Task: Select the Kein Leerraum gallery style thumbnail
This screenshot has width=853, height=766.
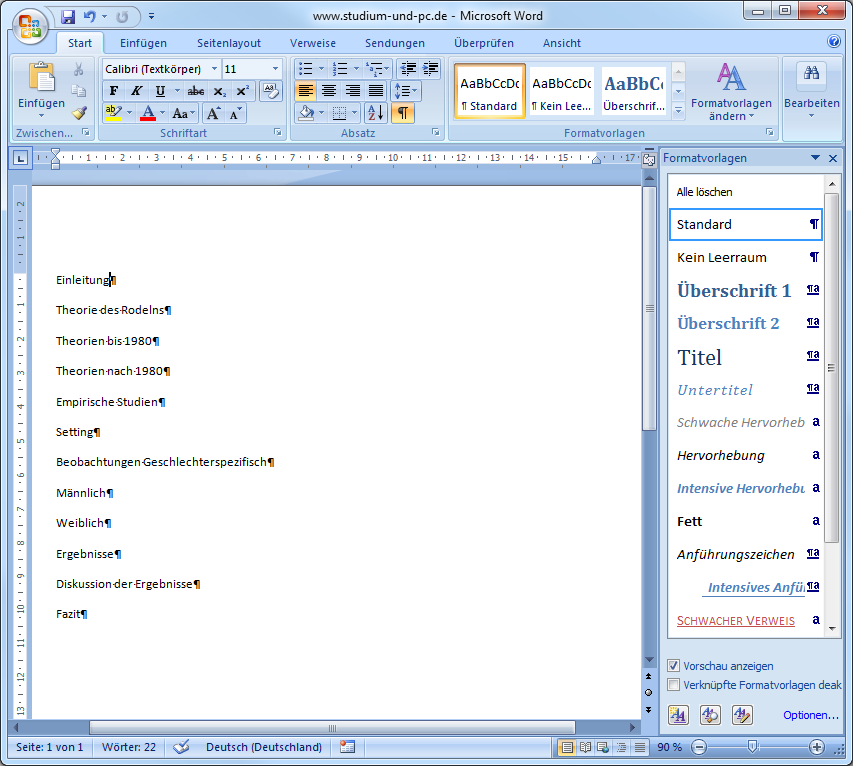Action: pyautogui.click(x=562, y=91)
